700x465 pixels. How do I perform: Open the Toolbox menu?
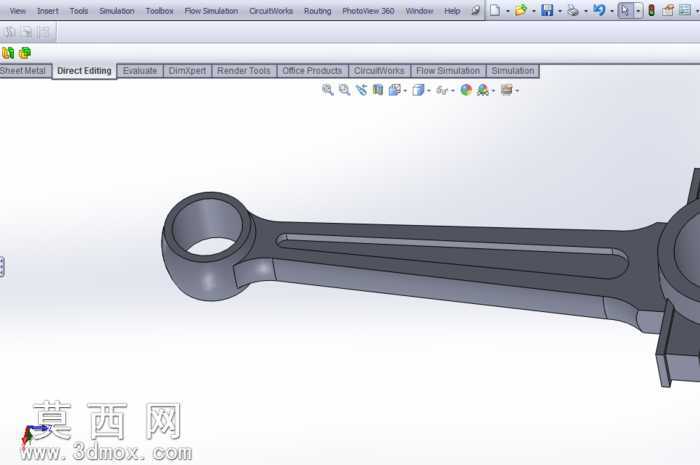(159, 11)
